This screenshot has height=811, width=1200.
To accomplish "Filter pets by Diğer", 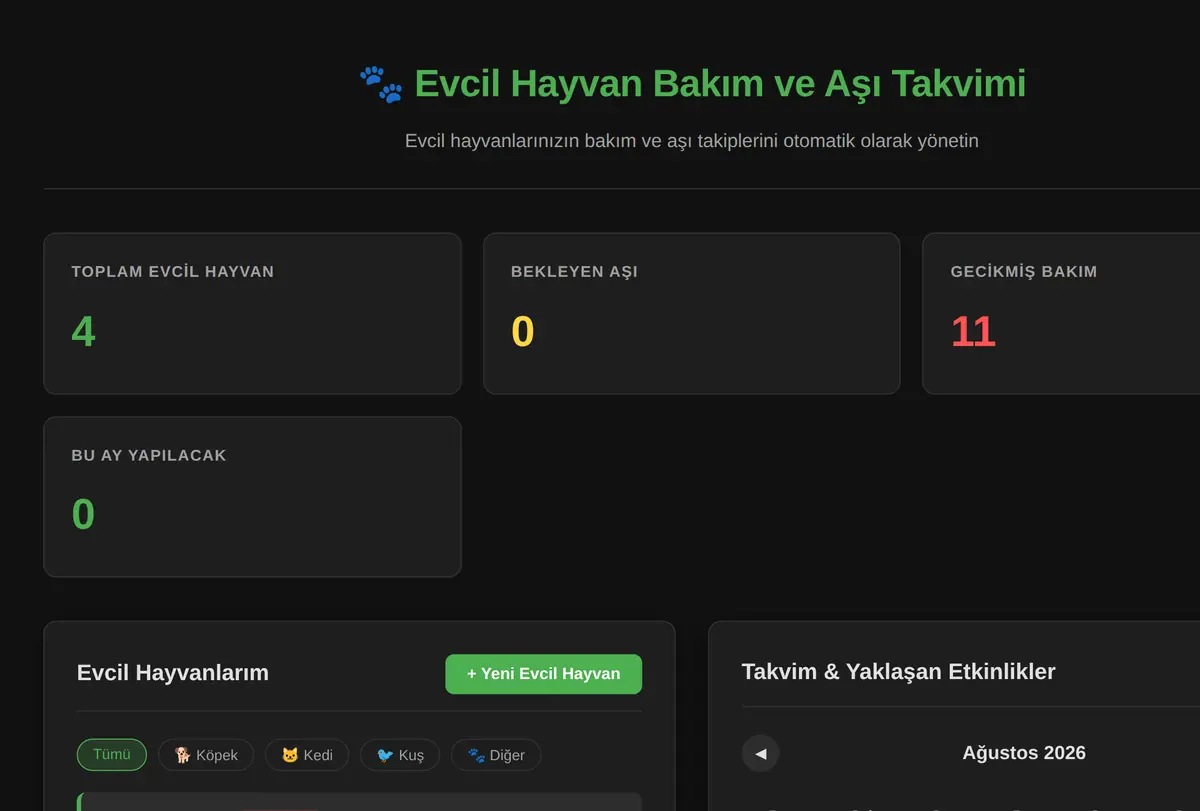I will 496,755.
